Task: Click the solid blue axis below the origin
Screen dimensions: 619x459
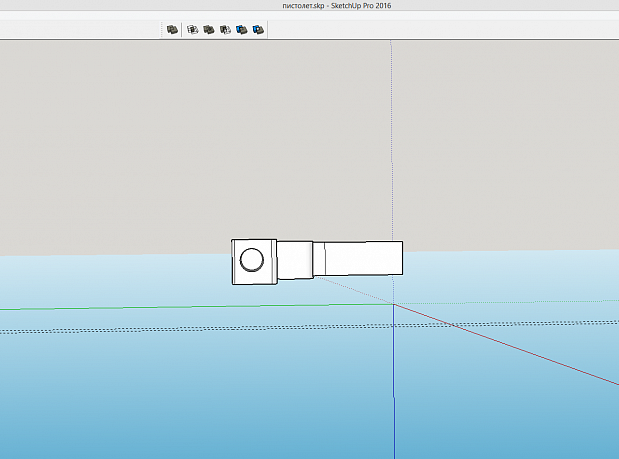Action: [x=394, y=381]
